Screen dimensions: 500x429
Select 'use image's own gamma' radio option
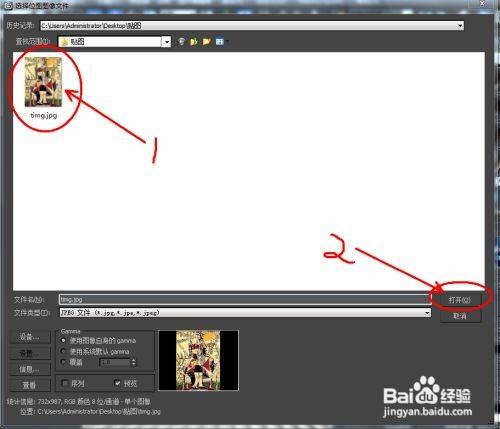63,340
